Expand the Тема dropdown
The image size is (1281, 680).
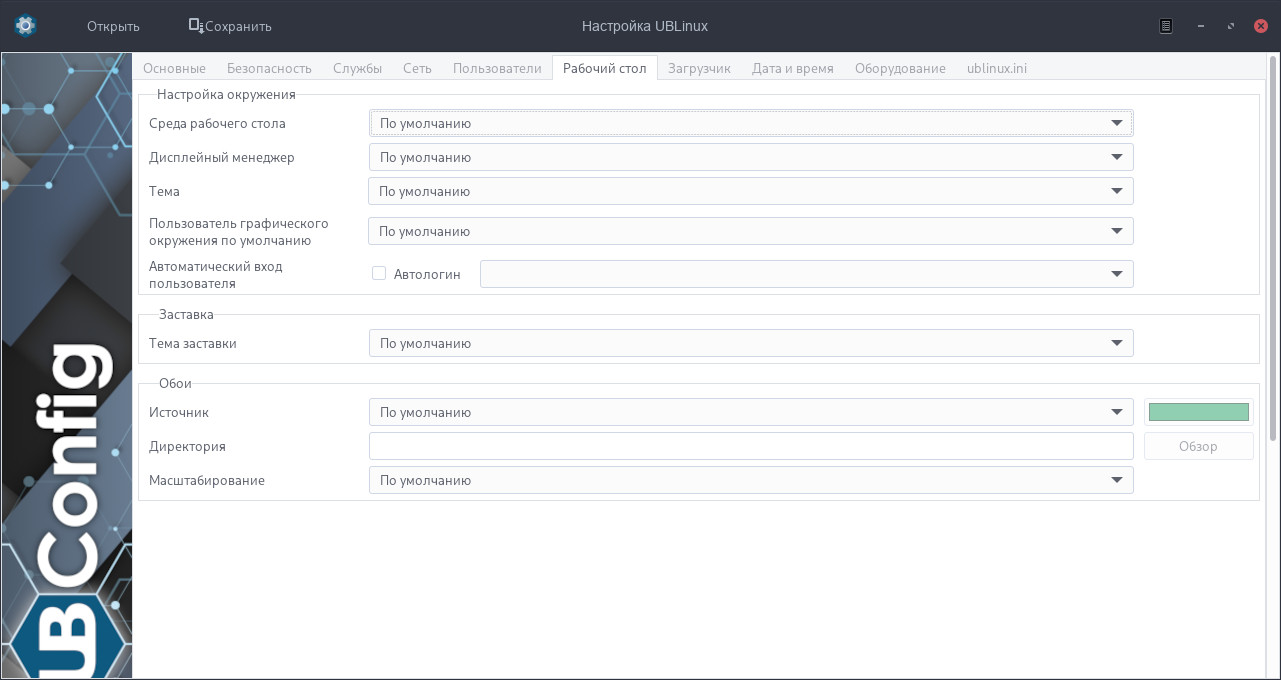[x=751, y=191]
